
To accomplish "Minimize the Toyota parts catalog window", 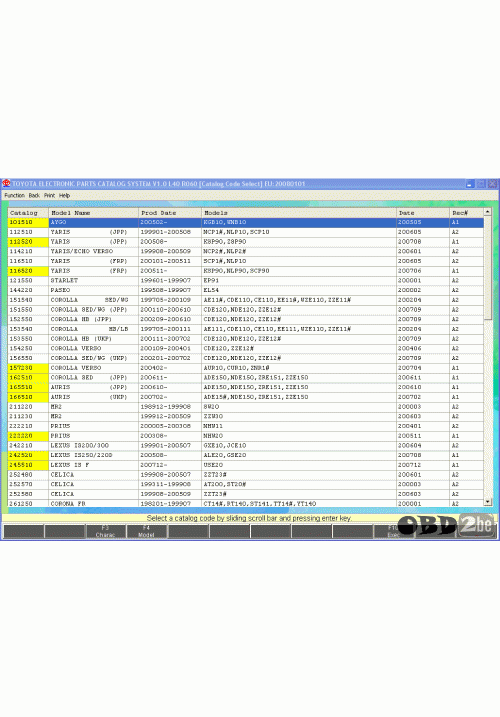I will pyautogui.click(x=470, y=184).
